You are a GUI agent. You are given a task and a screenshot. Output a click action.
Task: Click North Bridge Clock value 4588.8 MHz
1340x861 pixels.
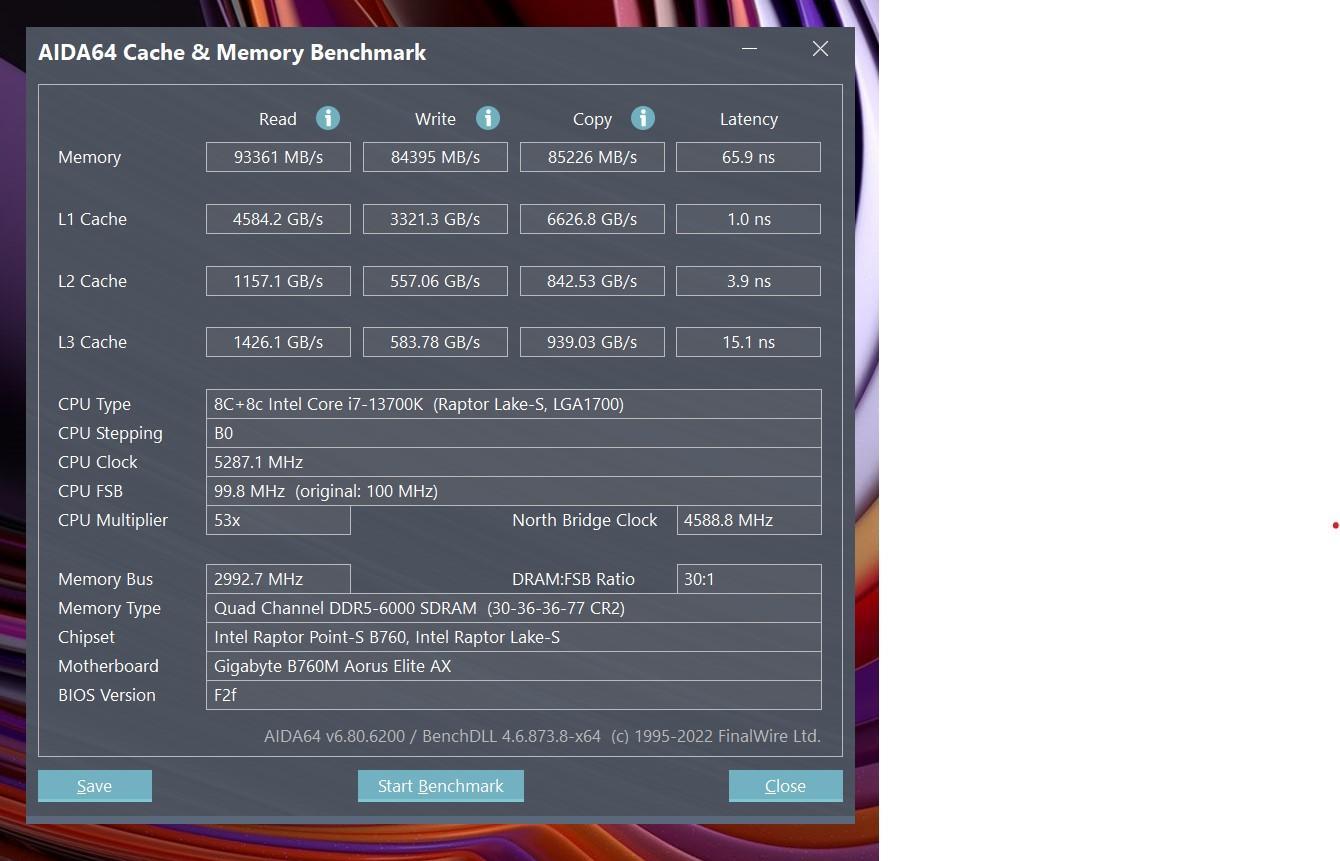[x=749, y=520]
